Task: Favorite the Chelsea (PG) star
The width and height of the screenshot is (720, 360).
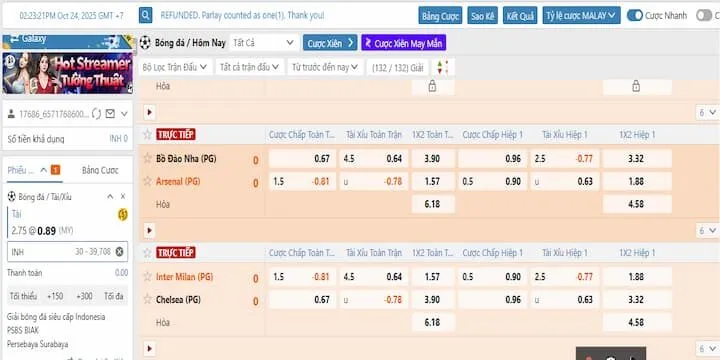Action: (147, 299)
